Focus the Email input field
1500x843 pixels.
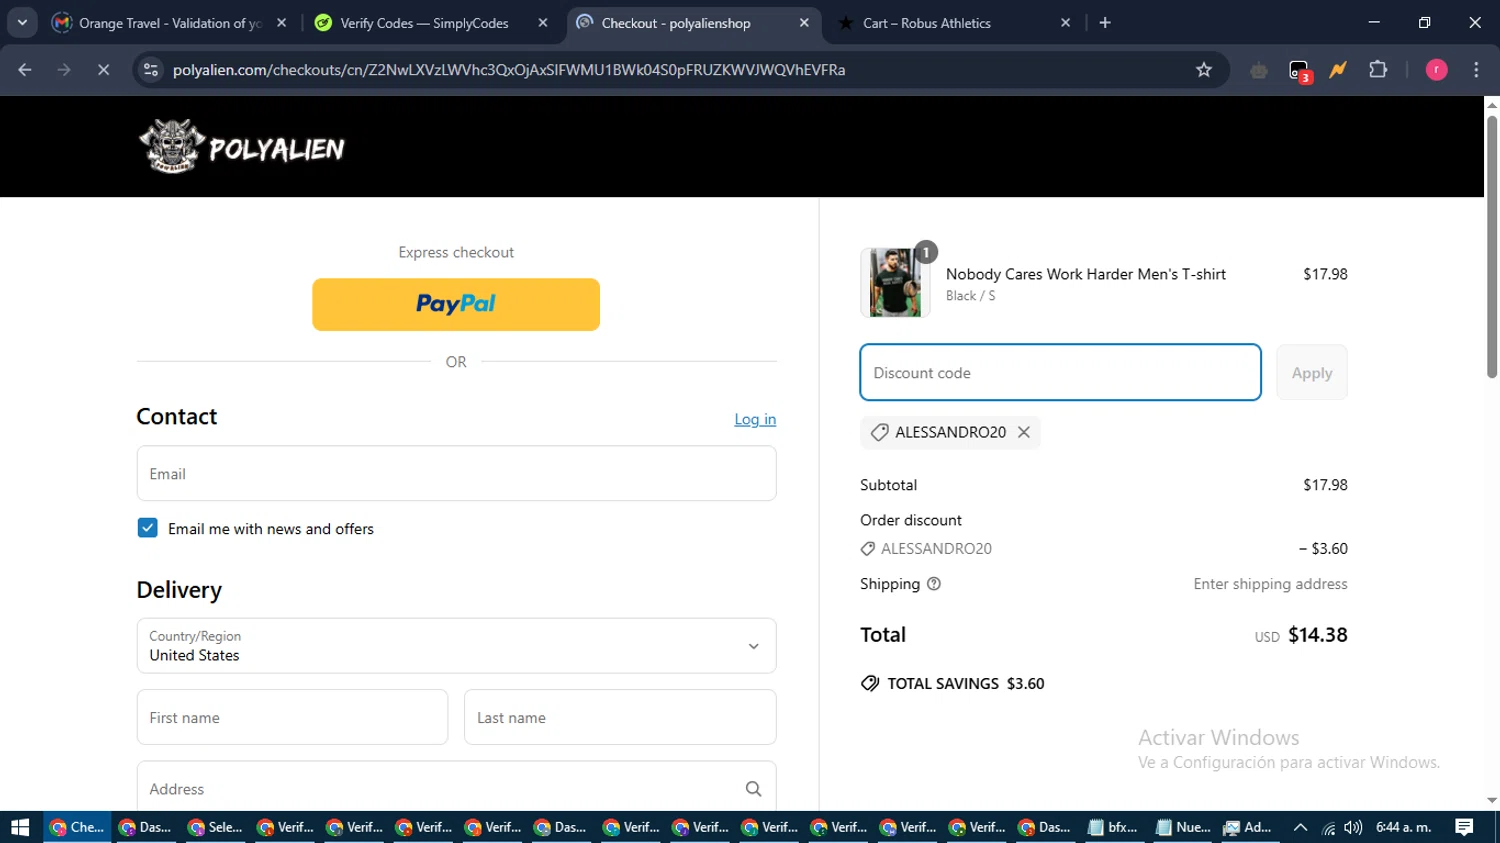click(456, 473)
